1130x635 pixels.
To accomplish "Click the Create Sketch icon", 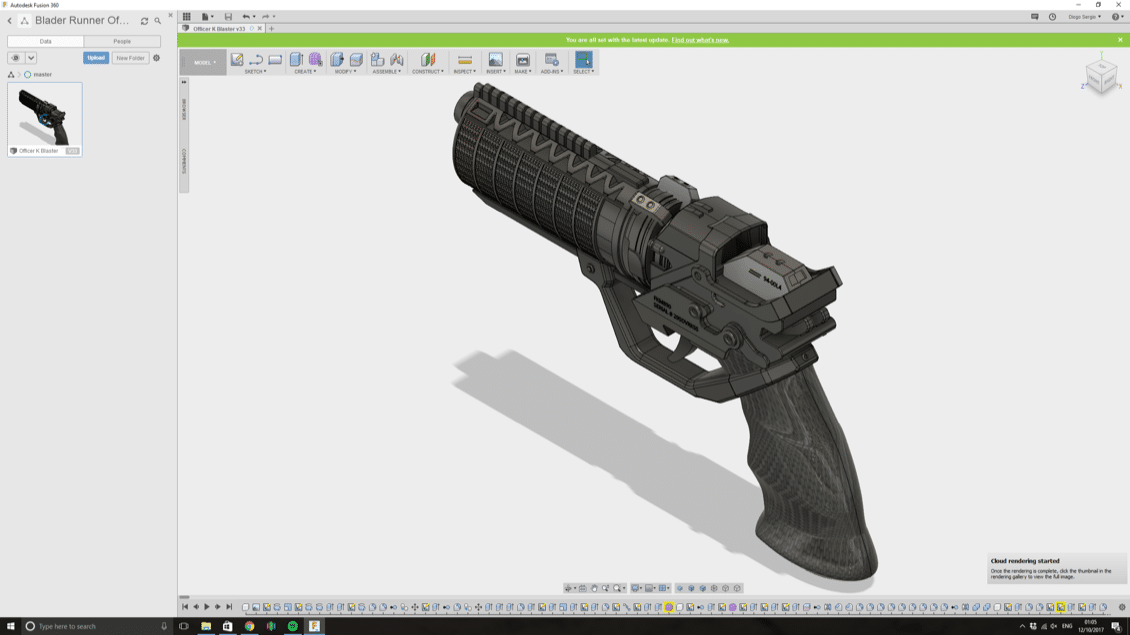I will [x=237, y=60].
